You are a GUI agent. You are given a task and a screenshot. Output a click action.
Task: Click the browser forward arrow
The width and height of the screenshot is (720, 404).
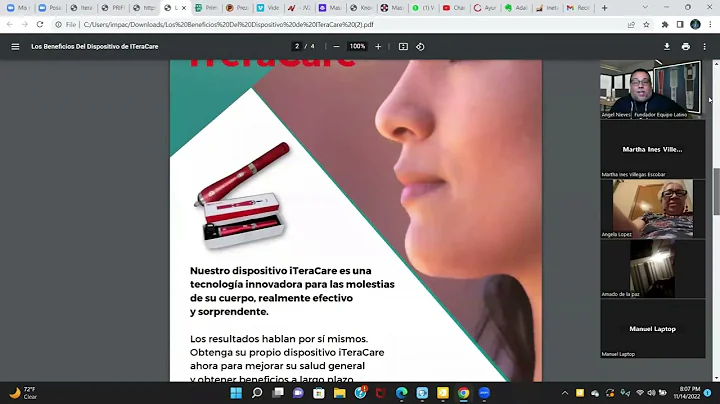point(25,24)
